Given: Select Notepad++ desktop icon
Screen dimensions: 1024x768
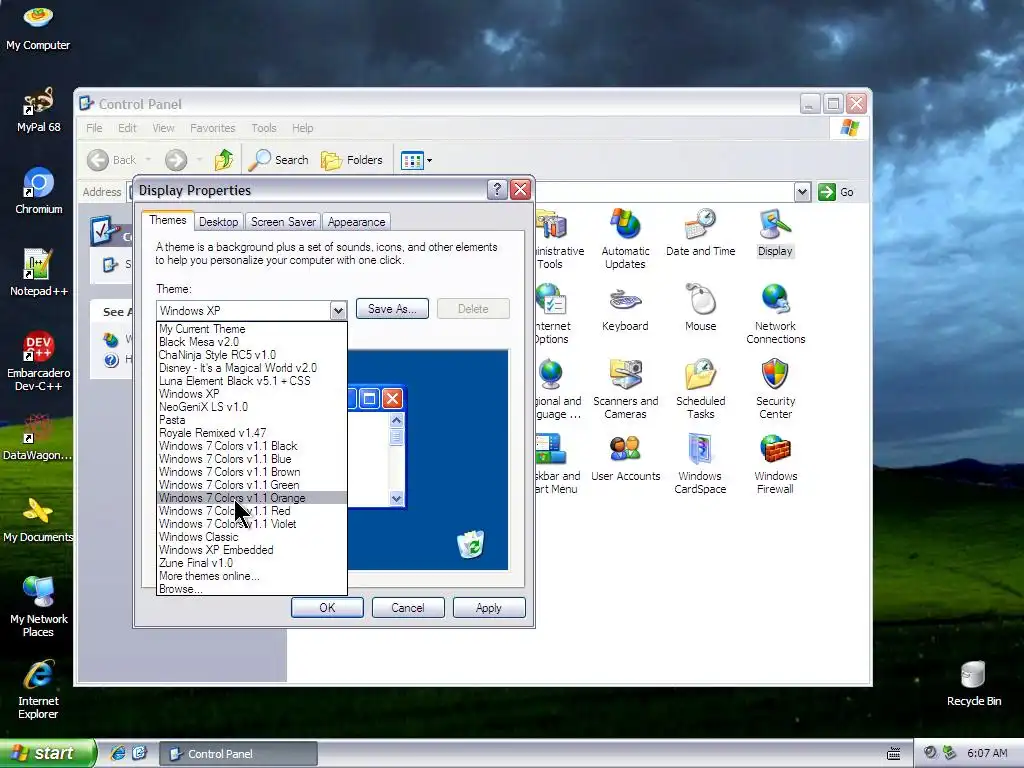Looking at the screenshot, I should (x=38, y=274).
